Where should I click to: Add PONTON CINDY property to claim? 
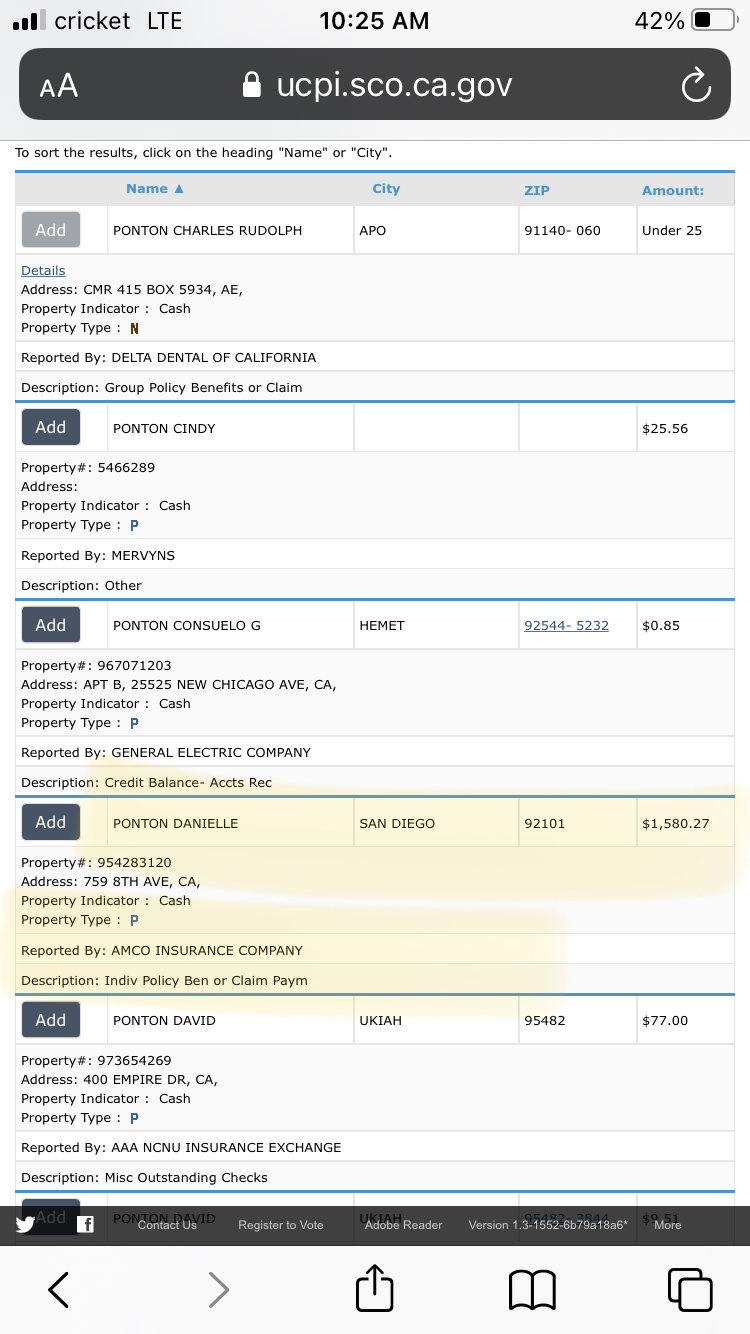click(51, 427)
